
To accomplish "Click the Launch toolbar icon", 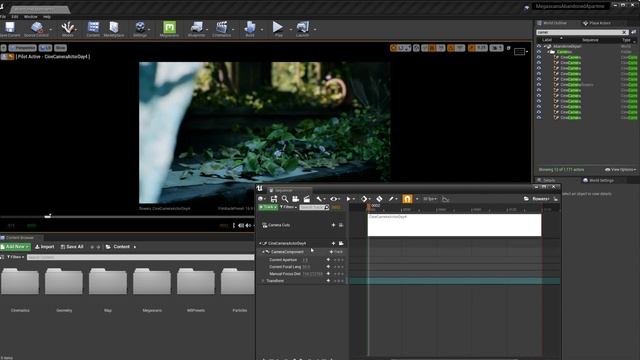I will (302, 28).
